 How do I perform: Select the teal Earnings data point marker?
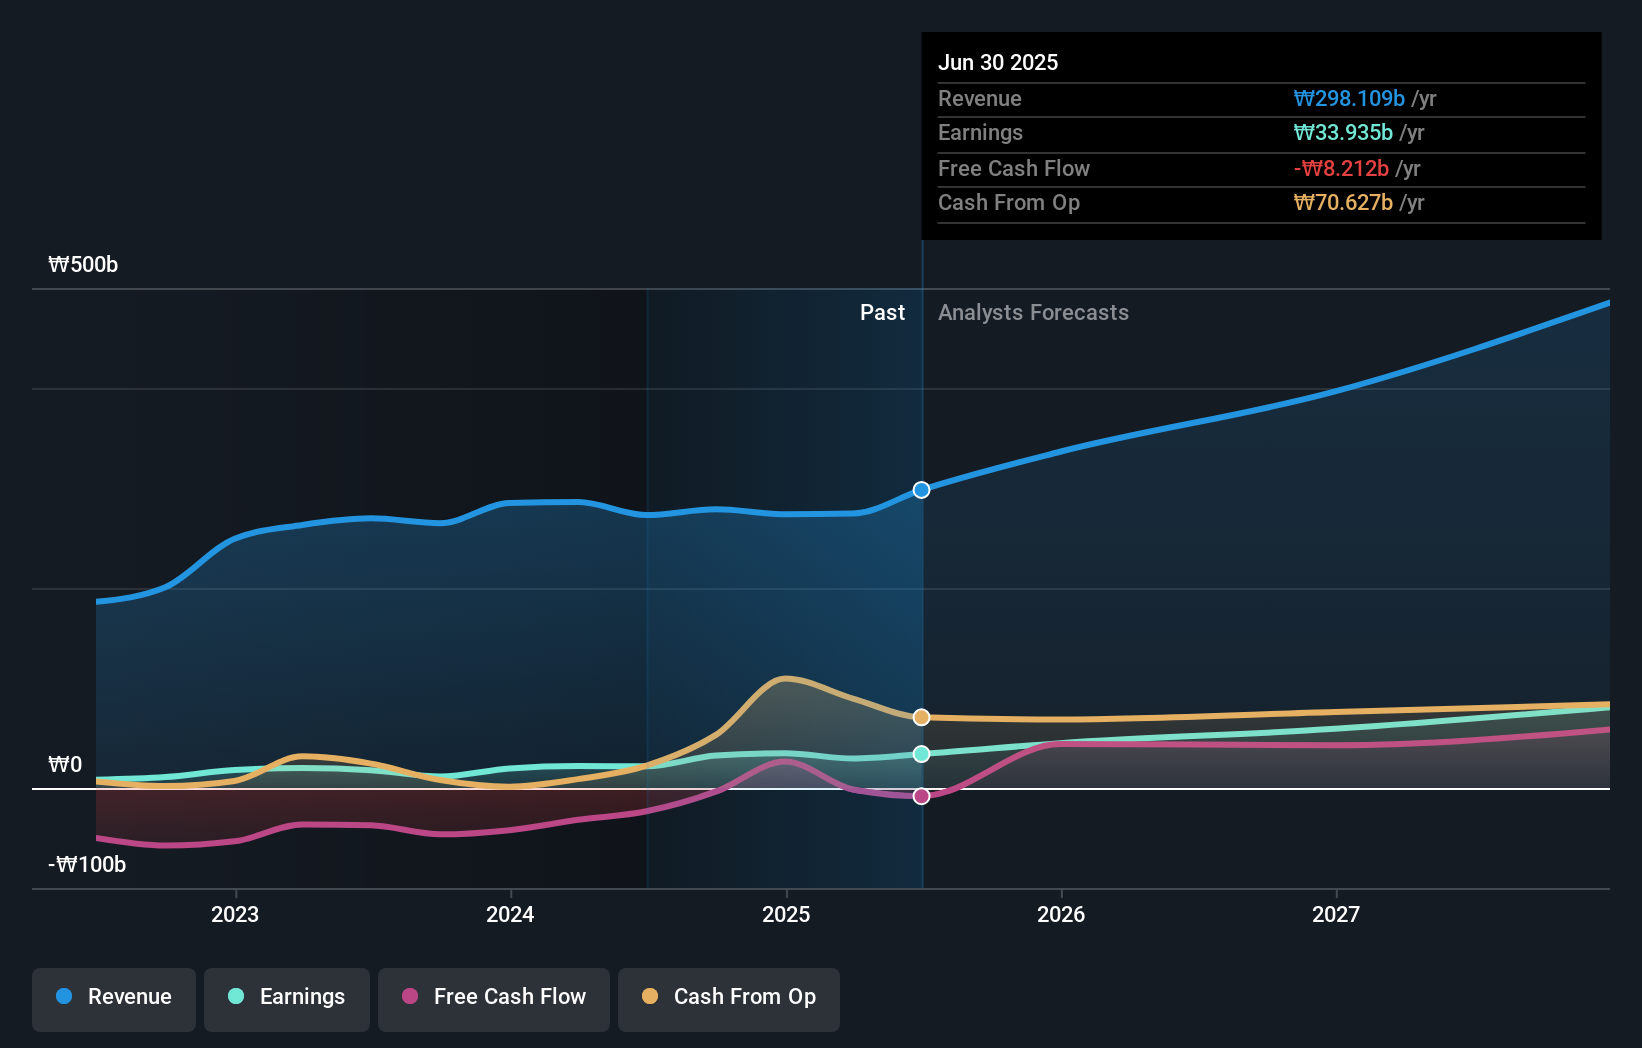(921, 755)
